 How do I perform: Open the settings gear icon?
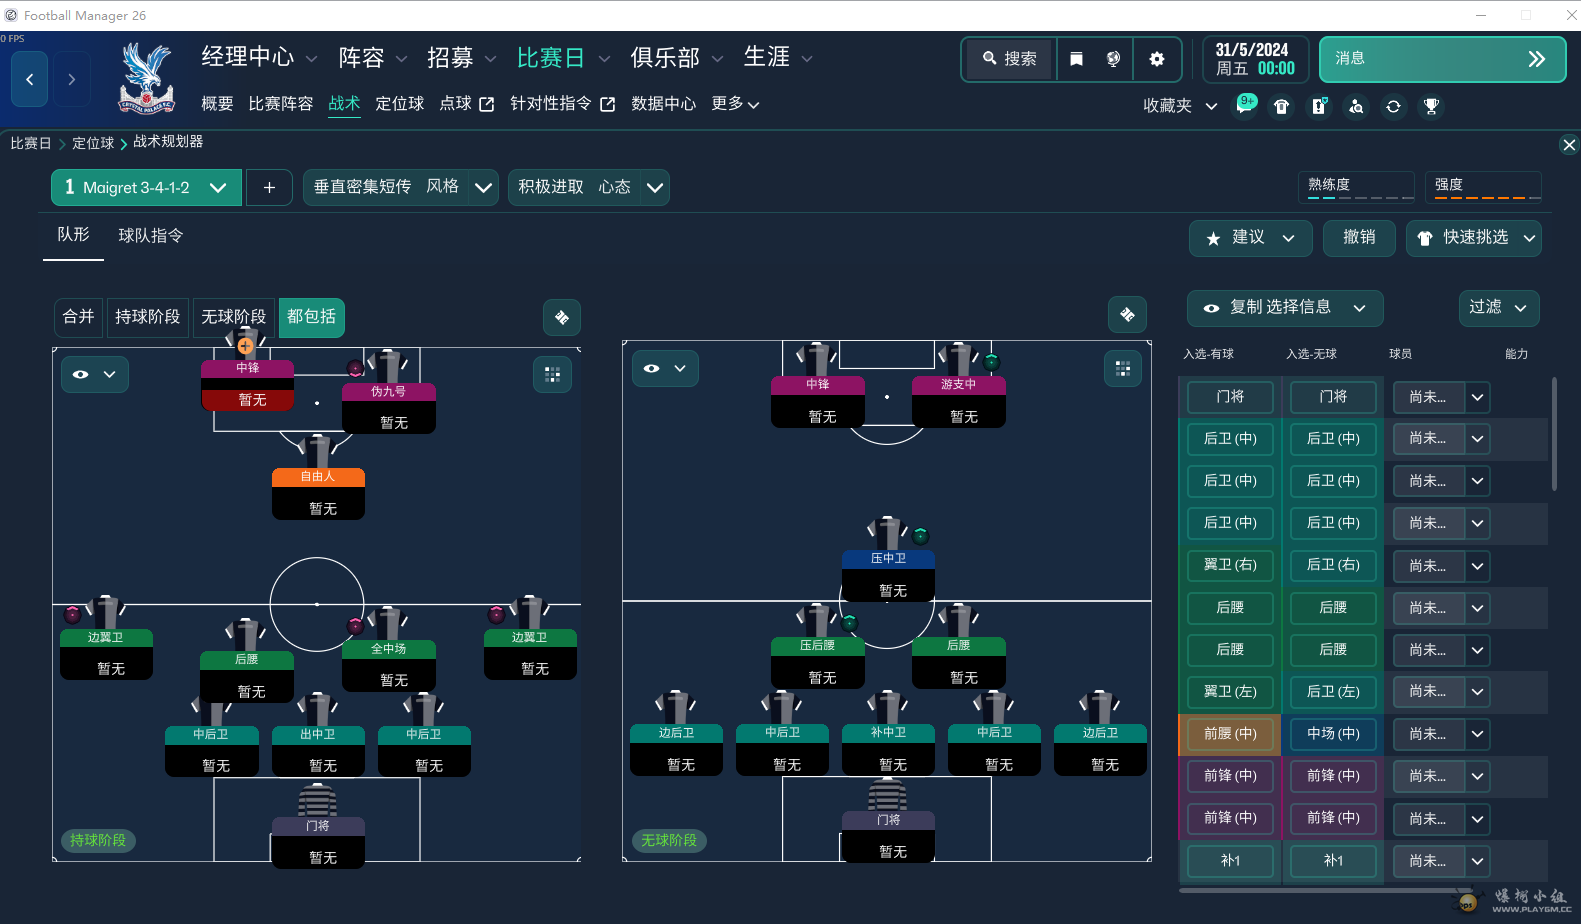point(1157,59)
